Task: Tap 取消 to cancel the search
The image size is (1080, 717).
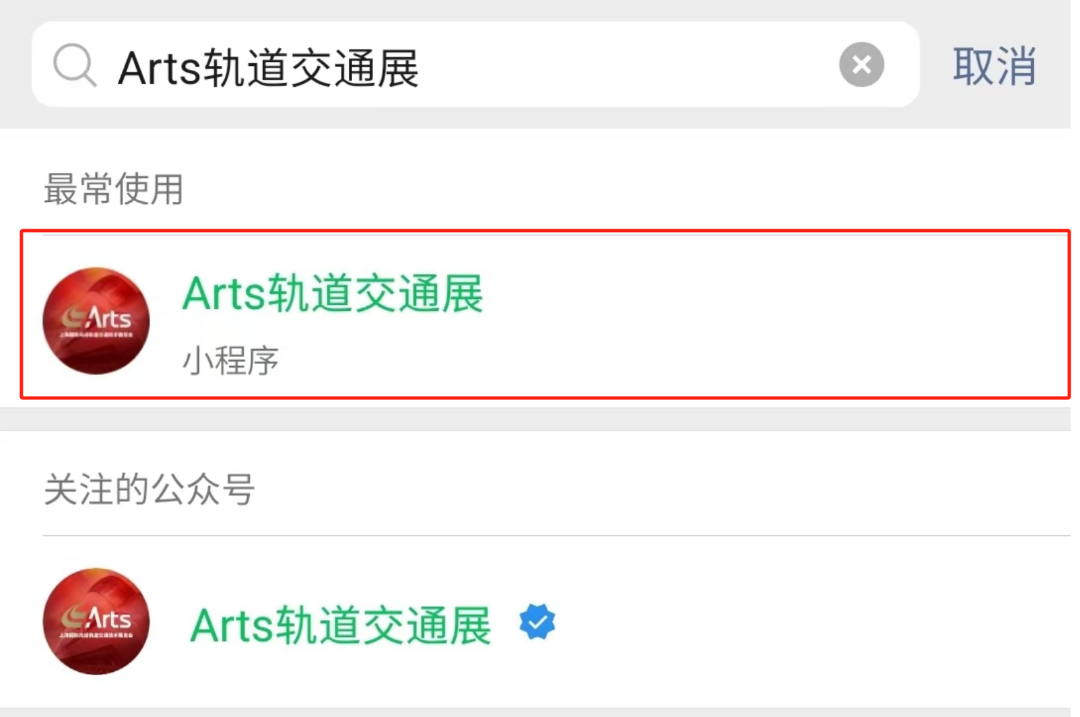Action: point(994,66)
